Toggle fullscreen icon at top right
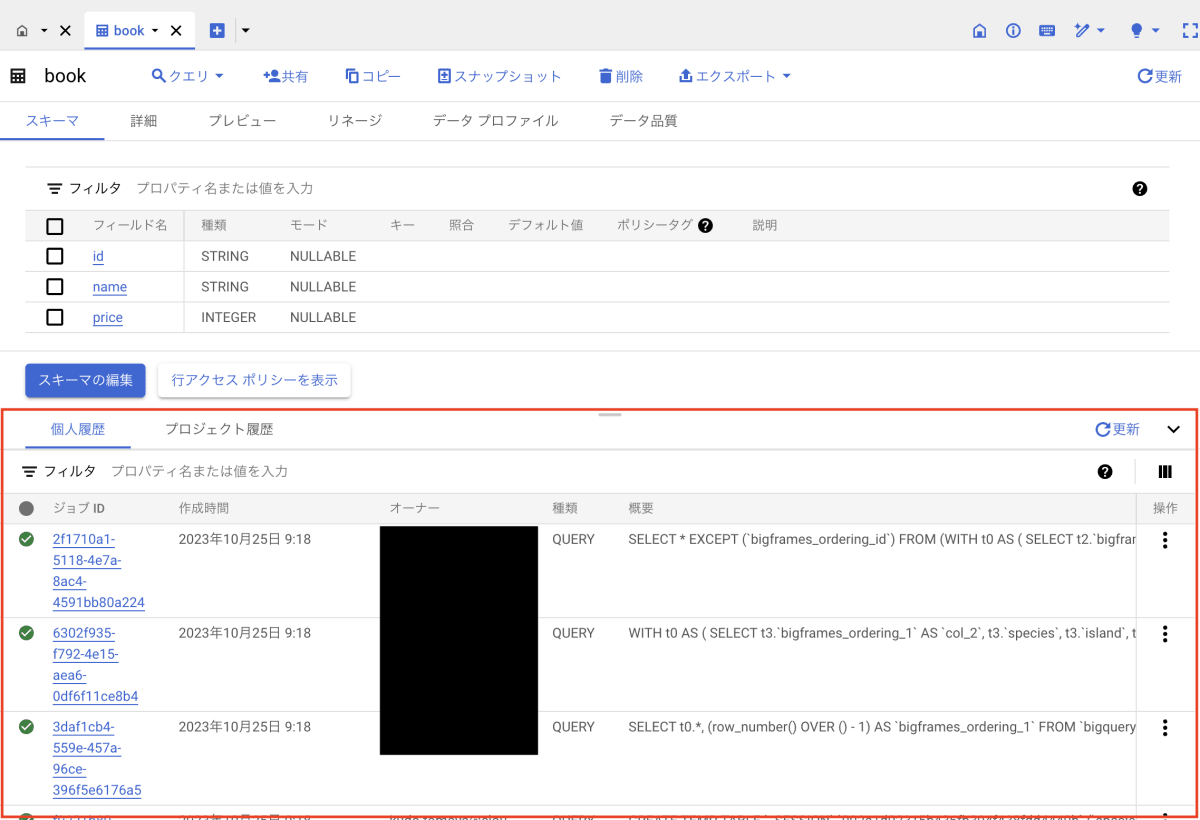The height and width of the screenshot is (820, 1200). pyautogui.click(x=1190, y=31)
